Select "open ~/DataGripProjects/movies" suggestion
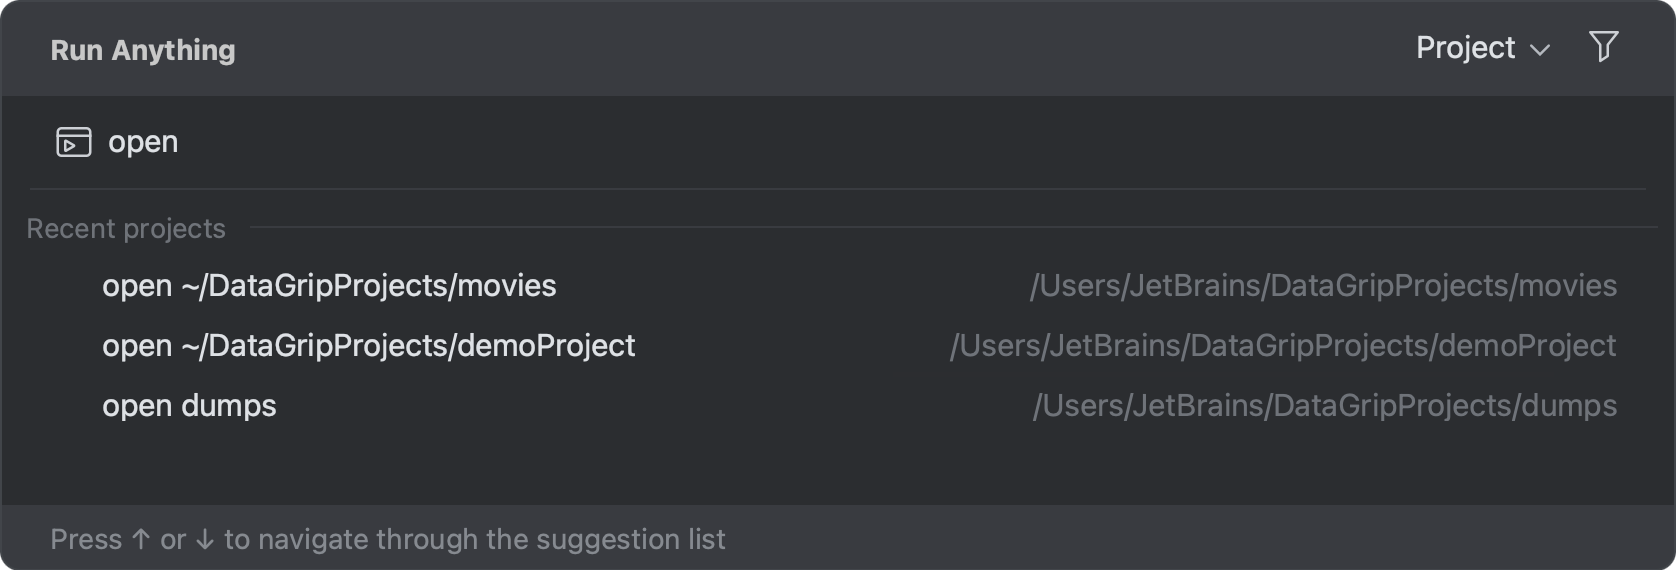 (838, 286)
